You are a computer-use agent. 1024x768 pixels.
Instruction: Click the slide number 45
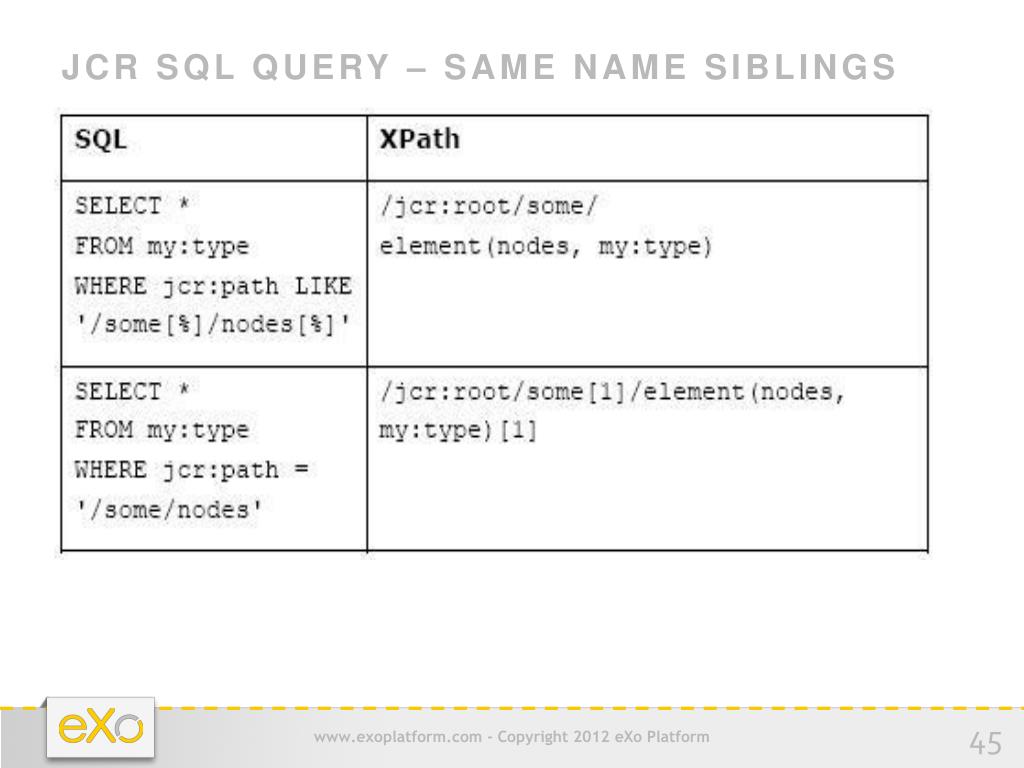[985, 743]
